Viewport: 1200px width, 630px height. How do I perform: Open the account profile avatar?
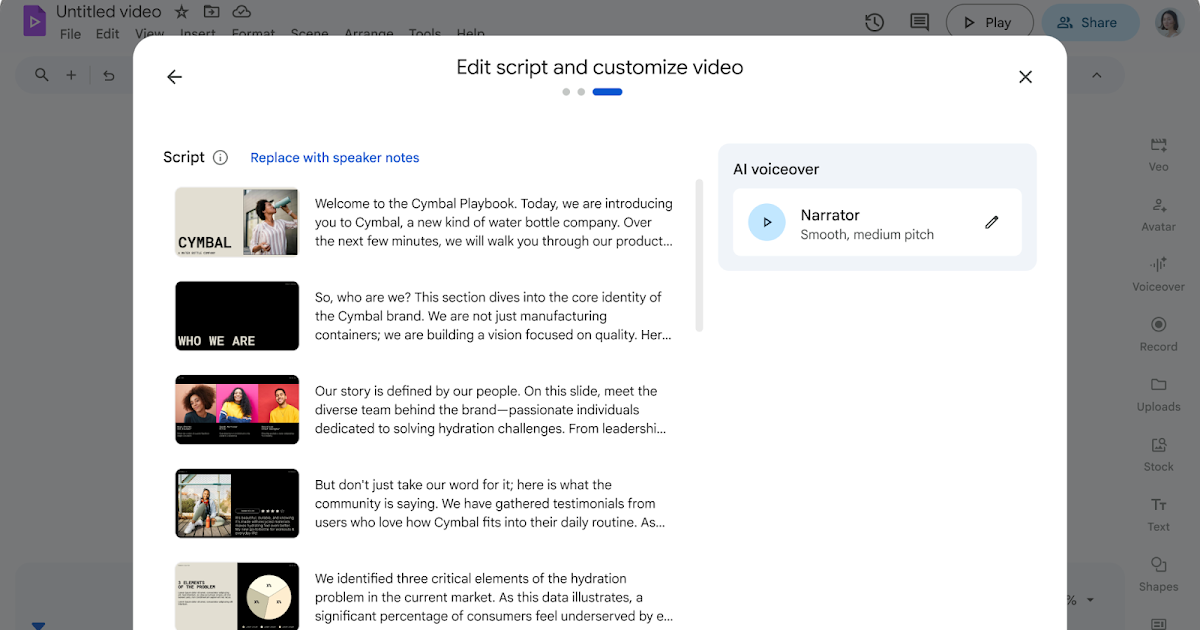coord(1168,22)
